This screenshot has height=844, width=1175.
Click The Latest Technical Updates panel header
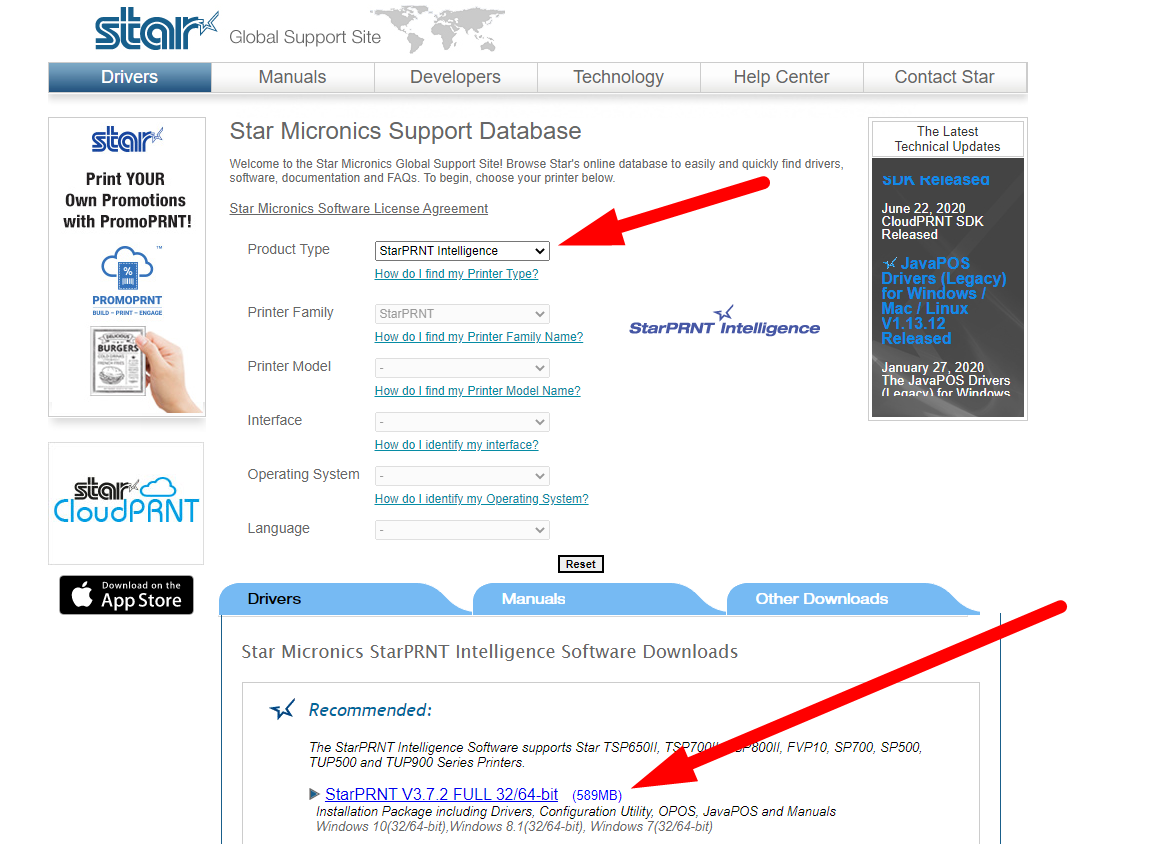tap(947, 139)
